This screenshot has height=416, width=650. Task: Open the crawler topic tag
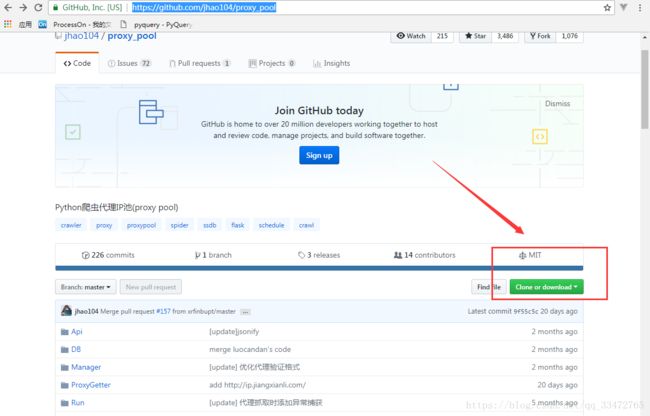tap(71, 225)
